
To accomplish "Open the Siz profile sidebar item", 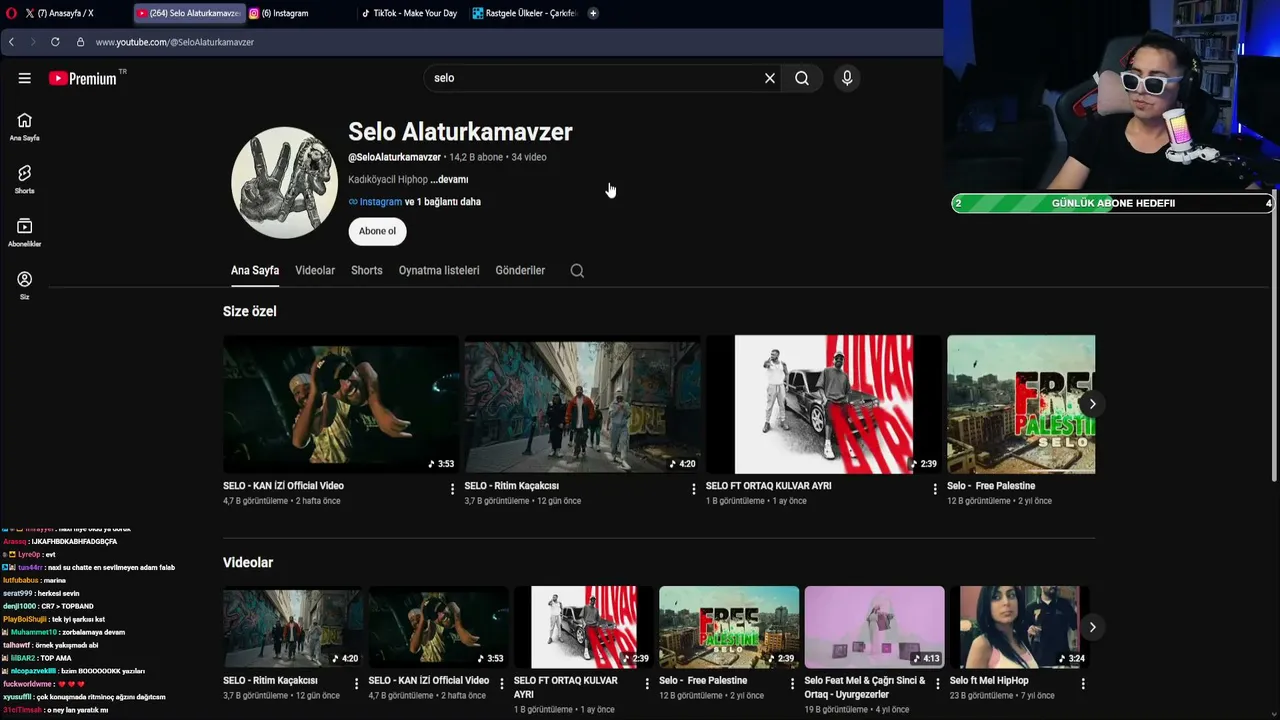I will click(x=24, y=286).
